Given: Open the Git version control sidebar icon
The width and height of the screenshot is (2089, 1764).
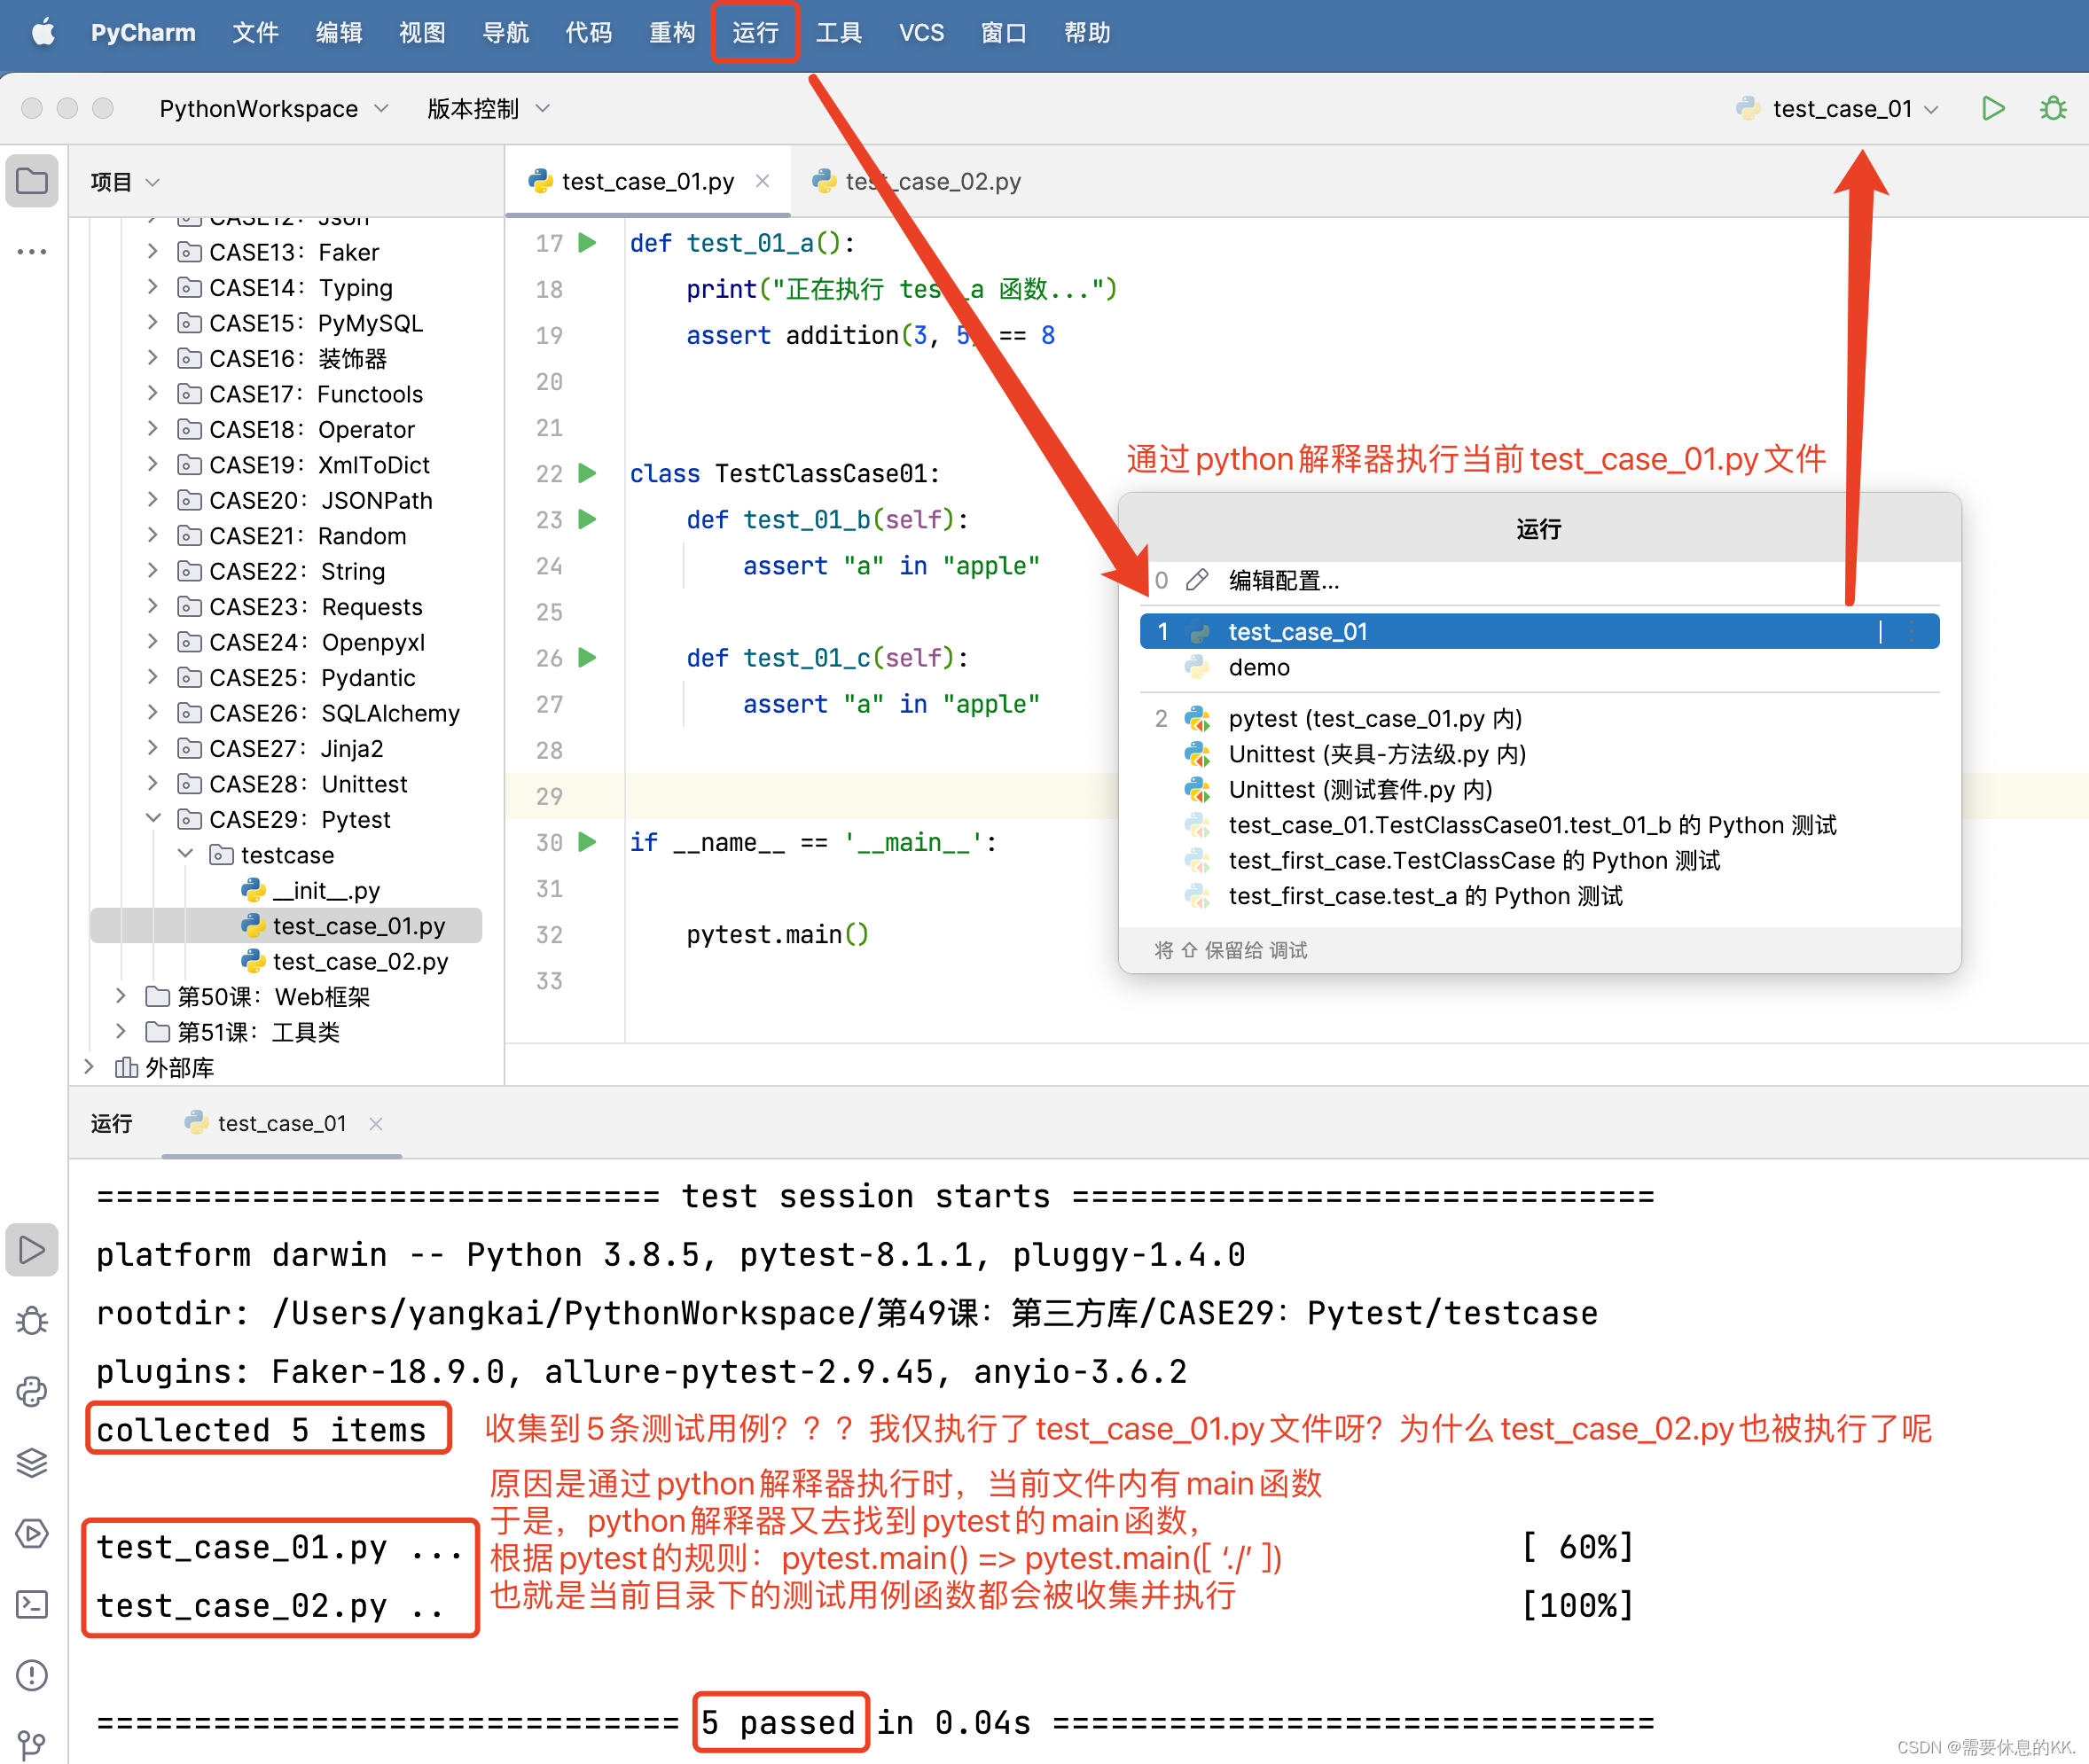Looking at the screenshot, I should coord(32,1744).
